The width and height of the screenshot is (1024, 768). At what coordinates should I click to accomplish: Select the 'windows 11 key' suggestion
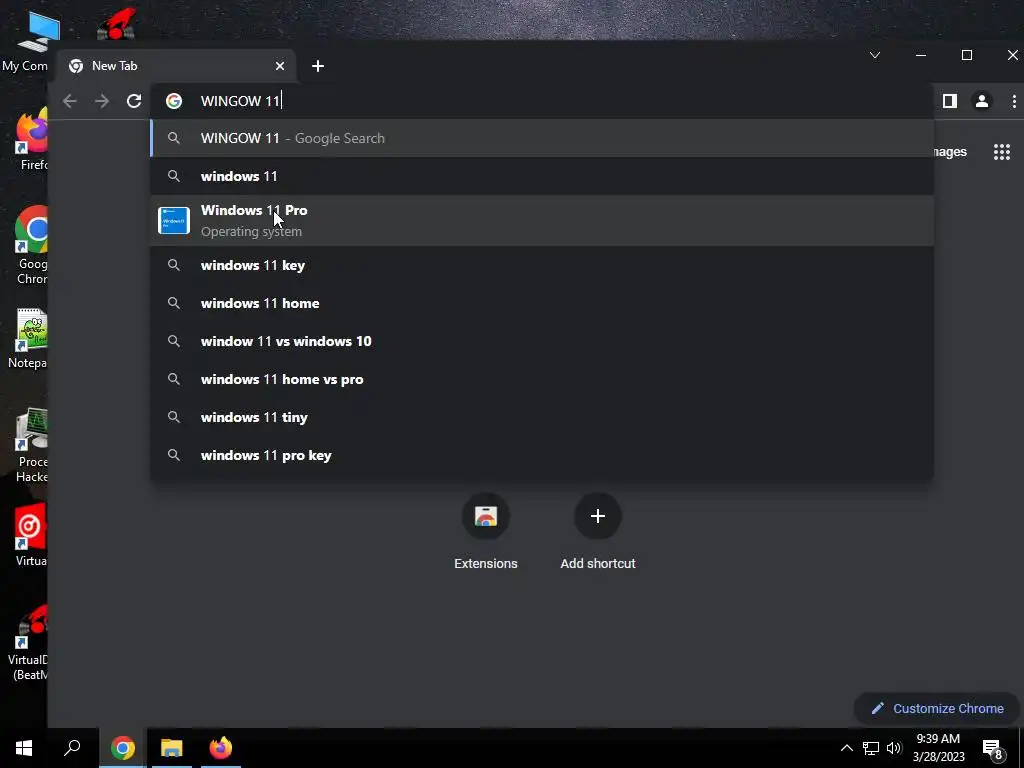click(542, 265)
